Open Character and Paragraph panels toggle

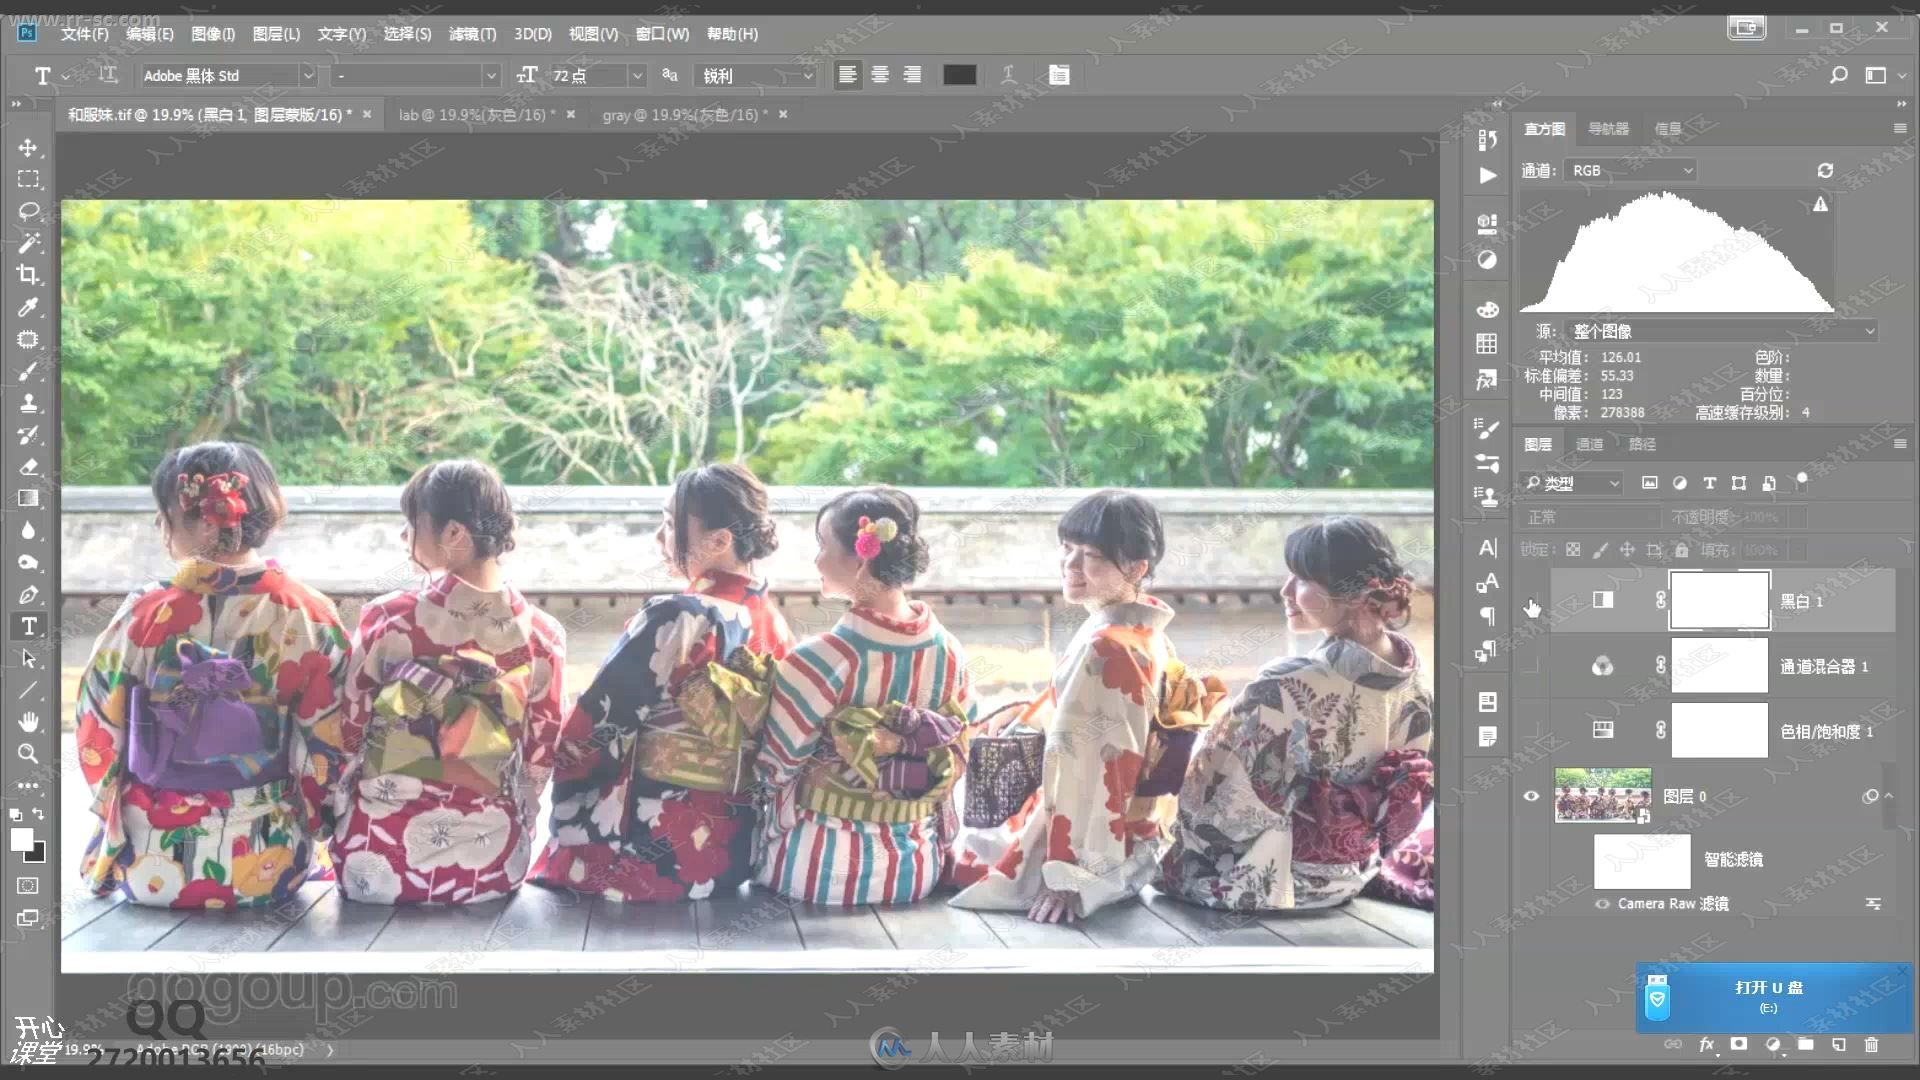pyautogui.click(x=1059, y=75)
